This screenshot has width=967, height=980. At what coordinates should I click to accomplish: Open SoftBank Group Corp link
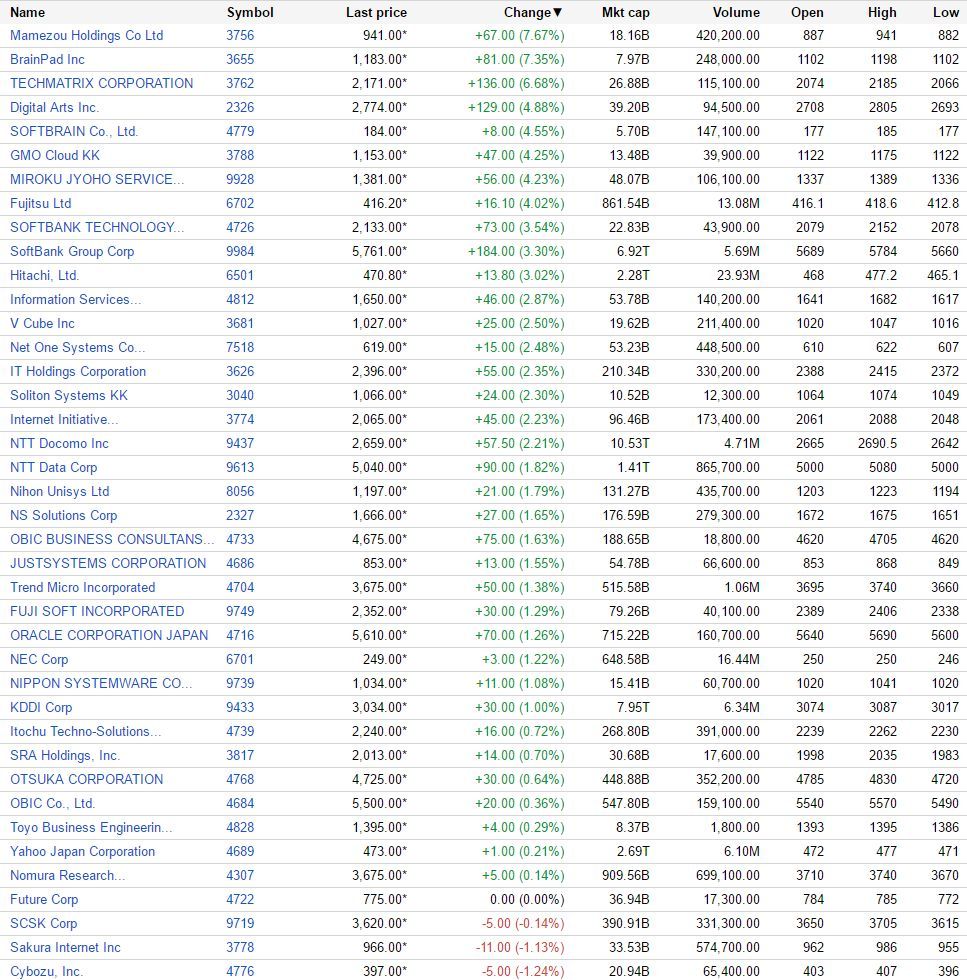coord(72,251)
